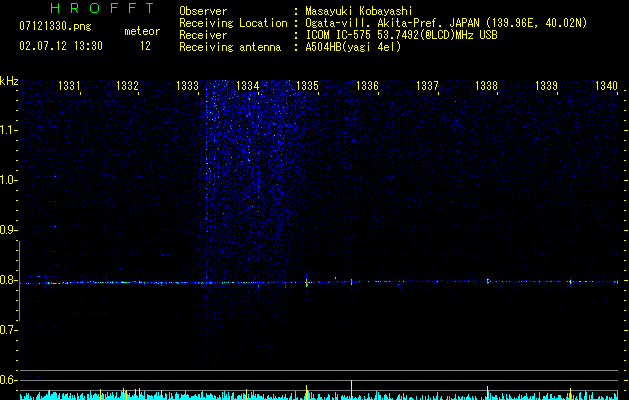Click the time axis label 1334

click(x=248, y=86)
